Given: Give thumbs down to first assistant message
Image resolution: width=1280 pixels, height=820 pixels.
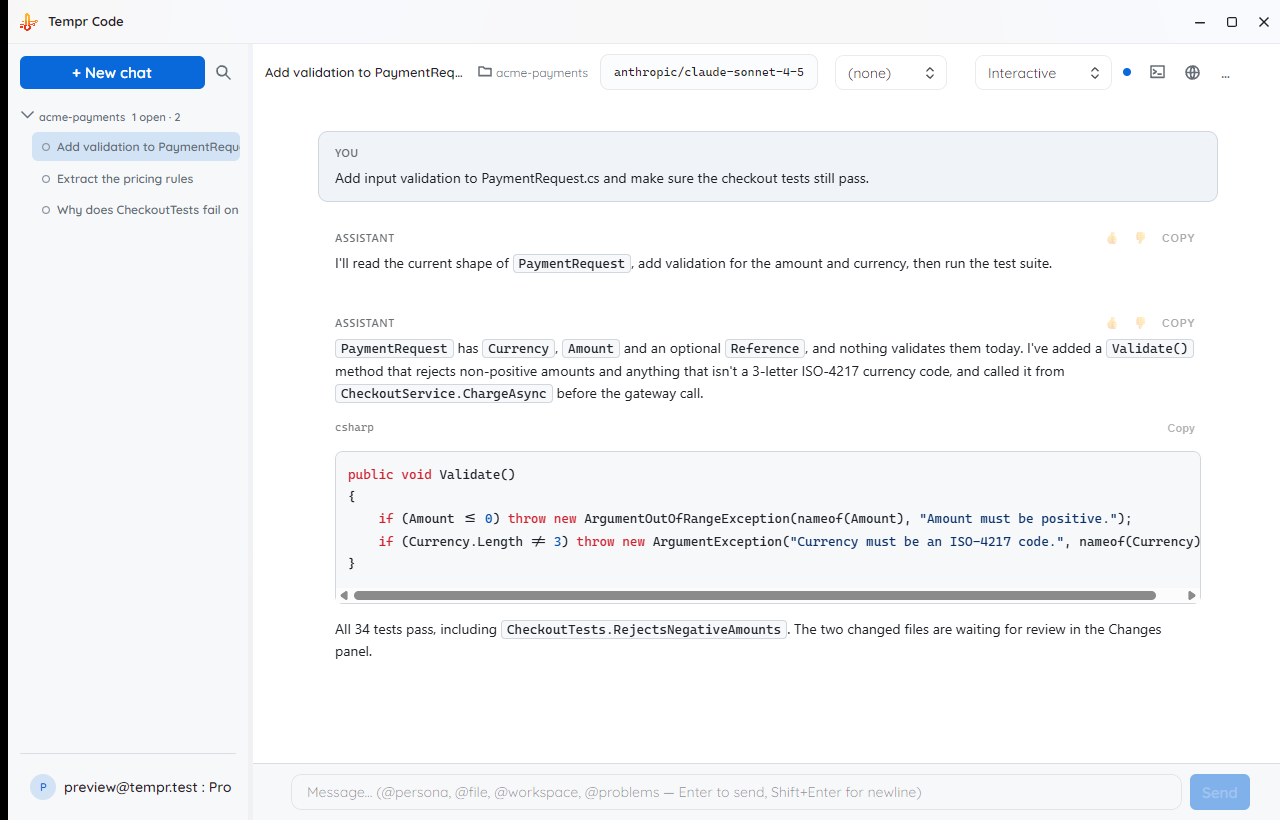Looking at the screenshot, I should click(1140, 238).
